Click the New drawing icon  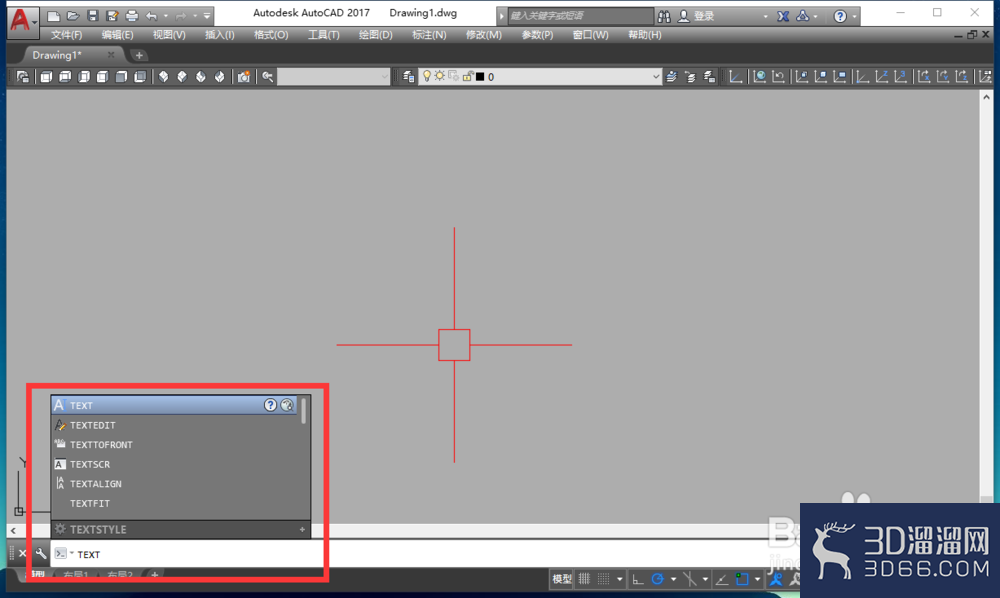54,16
